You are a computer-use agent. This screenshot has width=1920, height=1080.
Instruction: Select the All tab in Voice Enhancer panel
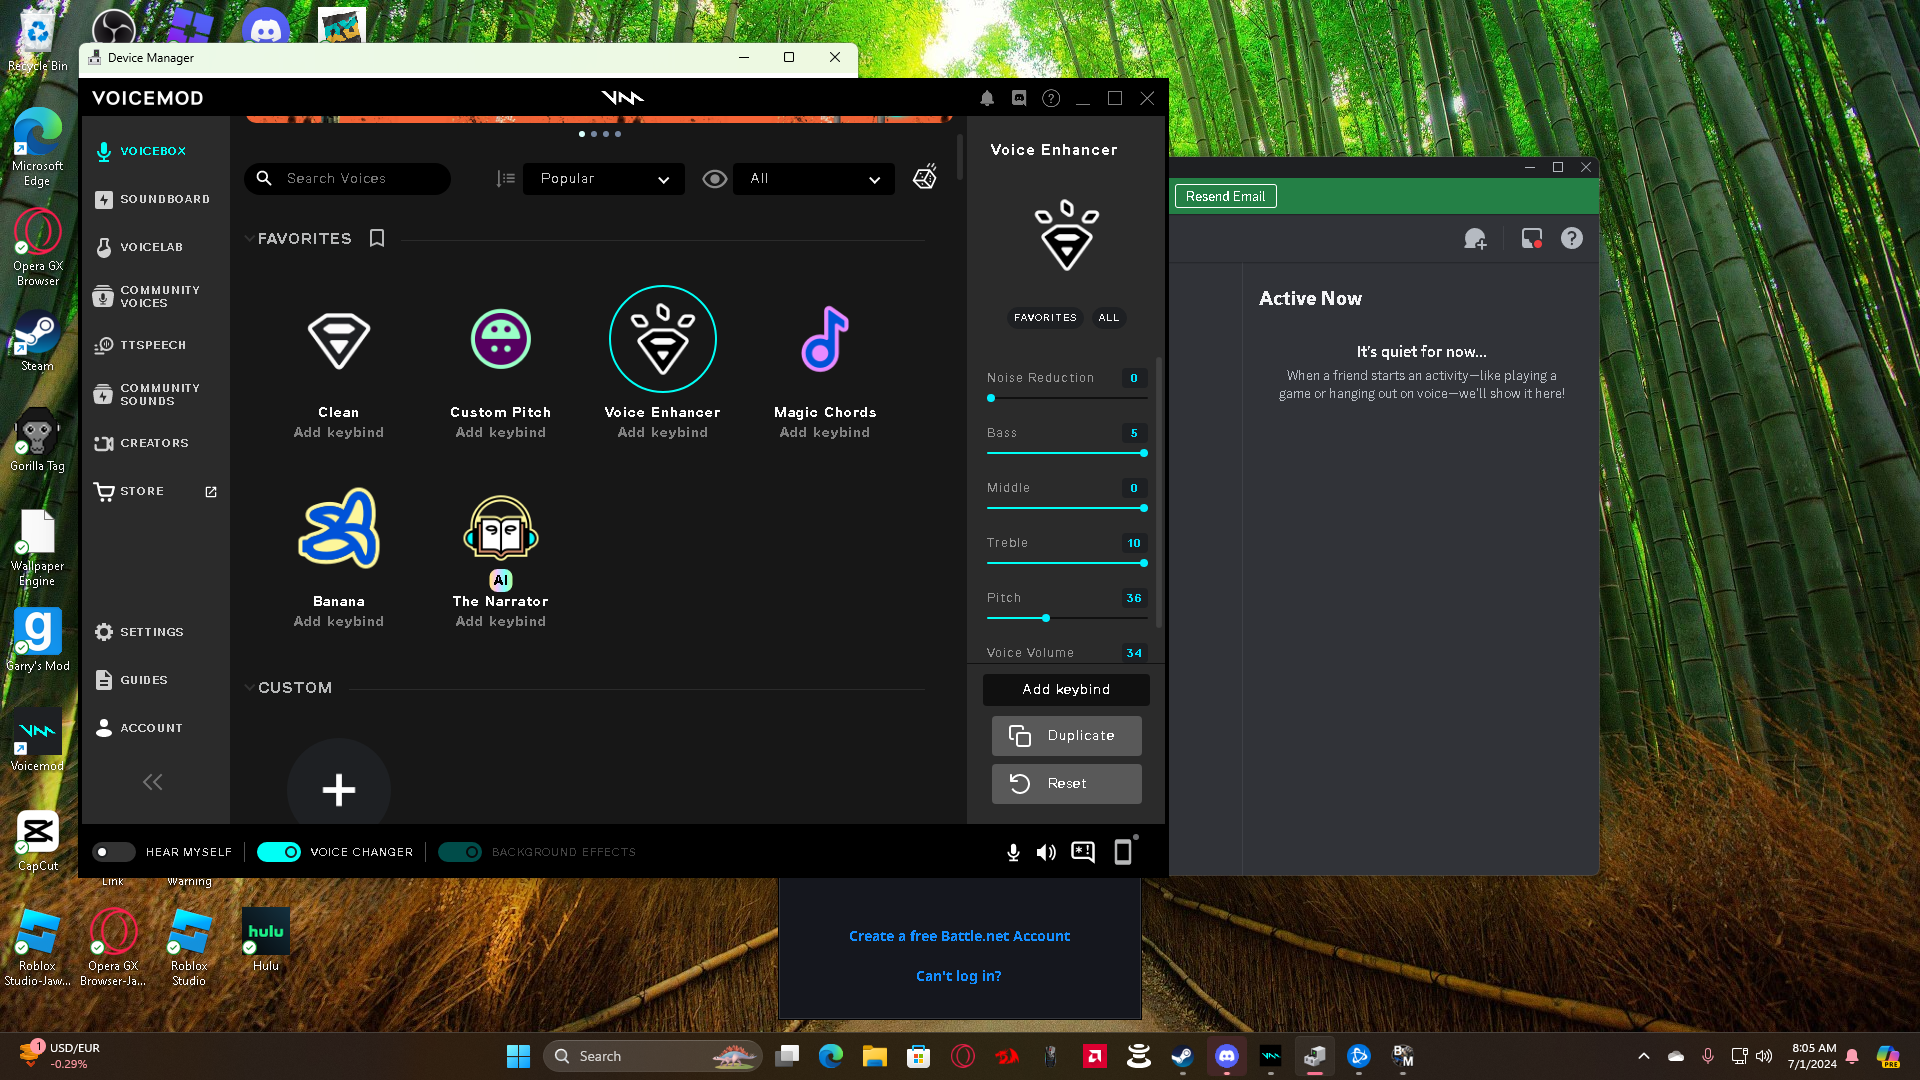(1109, 318)
